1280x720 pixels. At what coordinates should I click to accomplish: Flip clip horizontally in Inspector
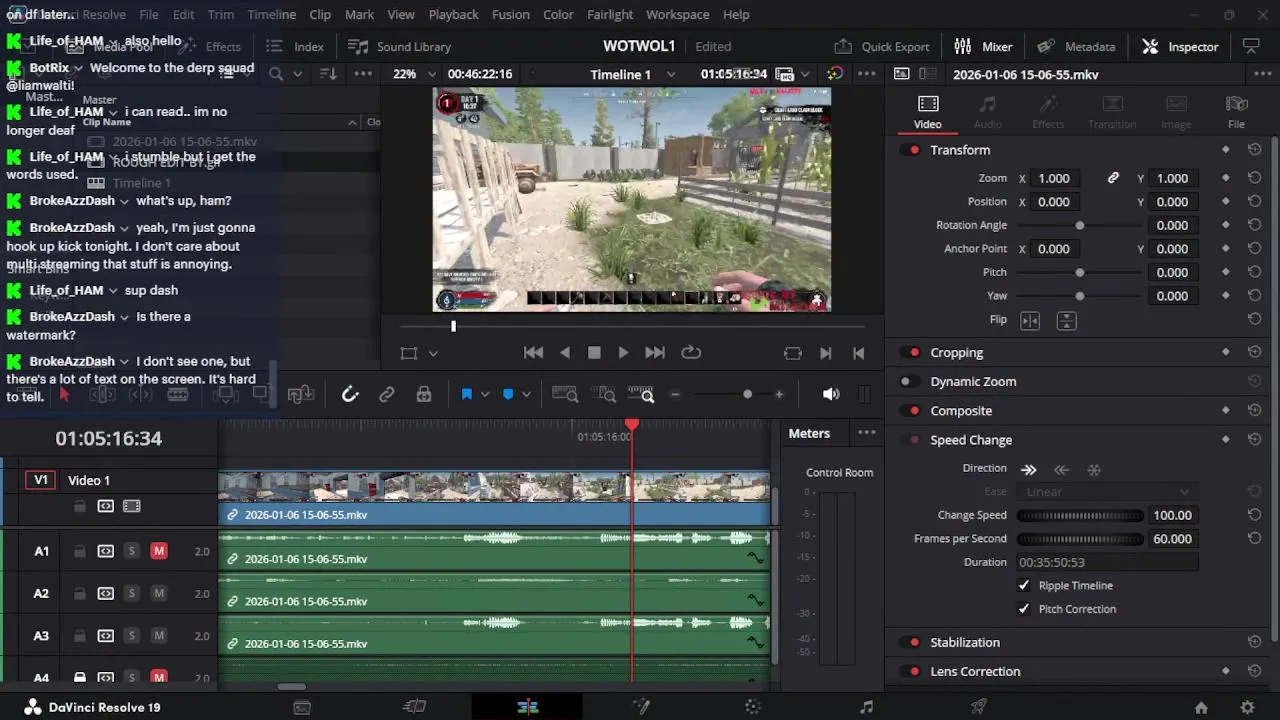1029,321
